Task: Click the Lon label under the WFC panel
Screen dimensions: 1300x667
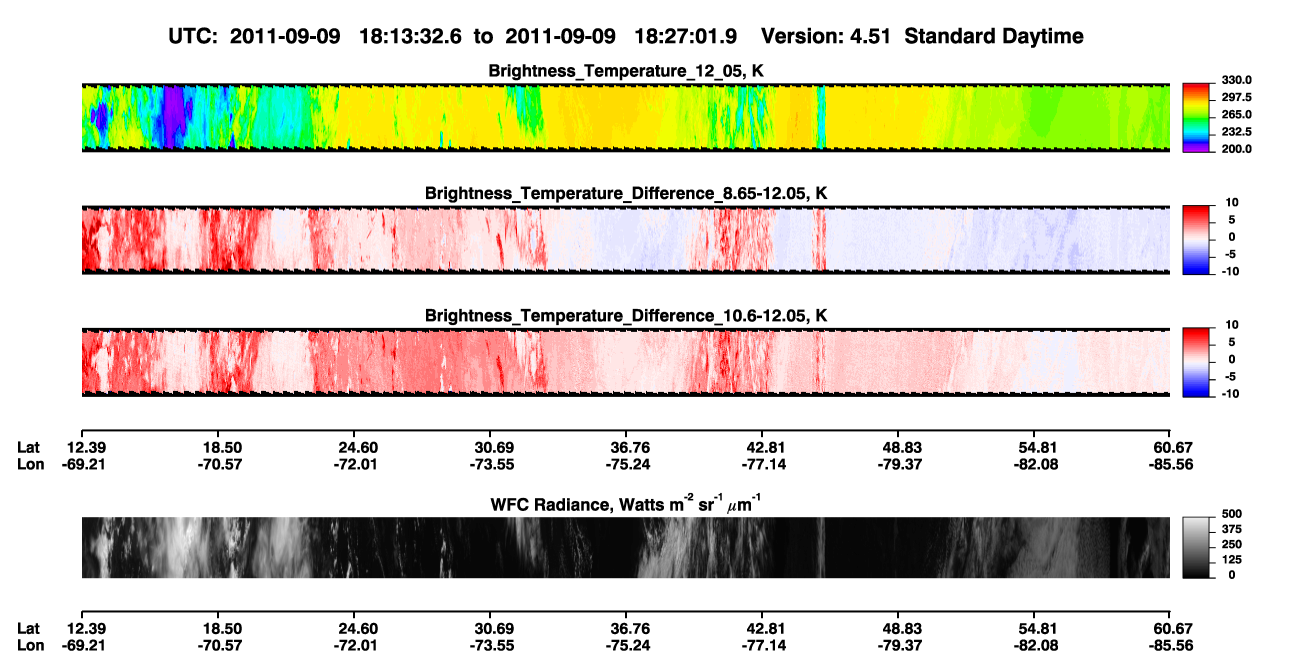Action: tap(29, 644)
